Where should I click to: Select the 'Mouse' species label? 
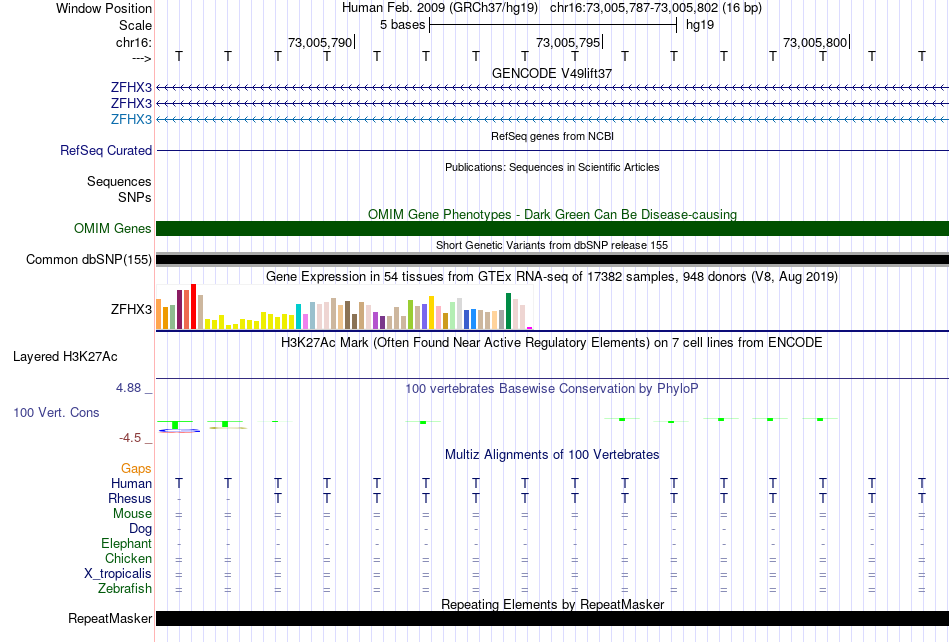(132, 514)
